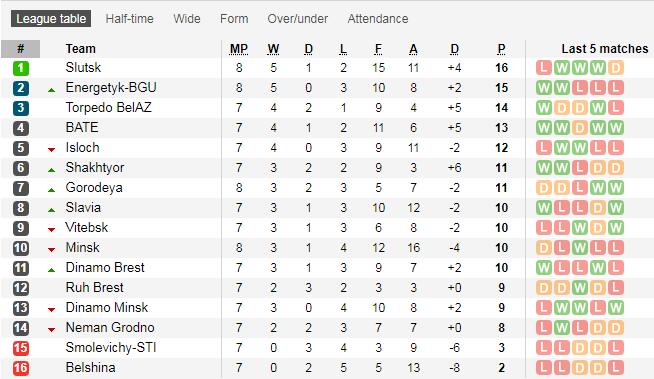Click the first L badge in Slutsk's last matches
The height and width of the screenshot is (379, 654).
click(x=544, y=68)
